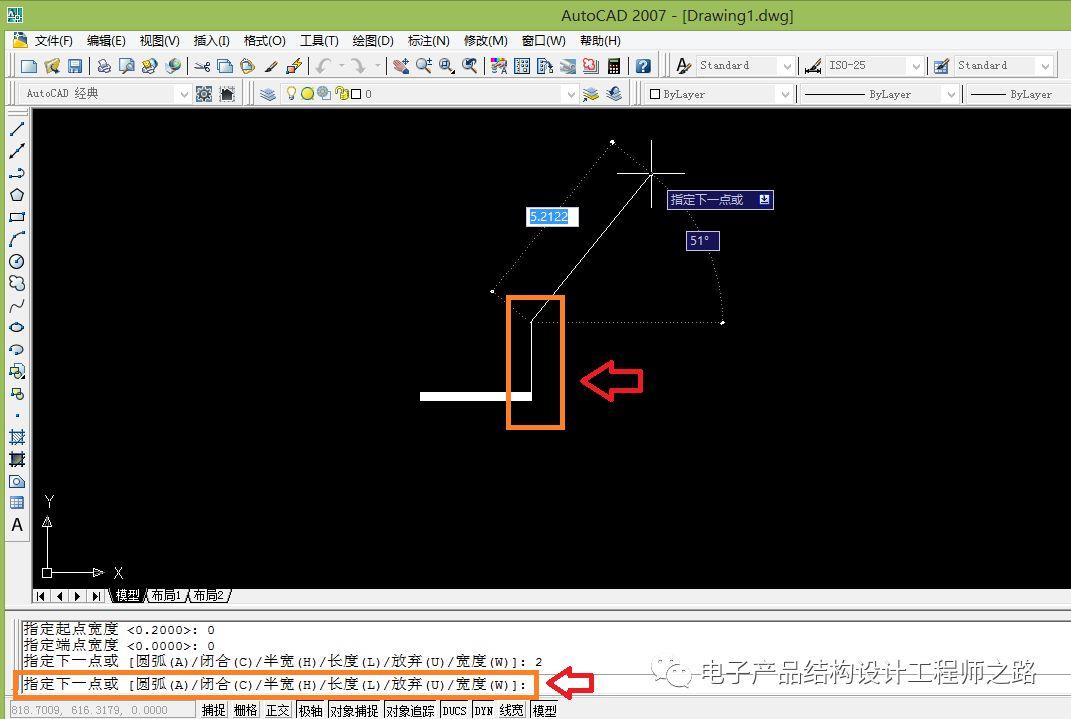Viewport: 1071px width, 719px height.
Task: Click the Plot printer icon
Action: tap(104, 66)
